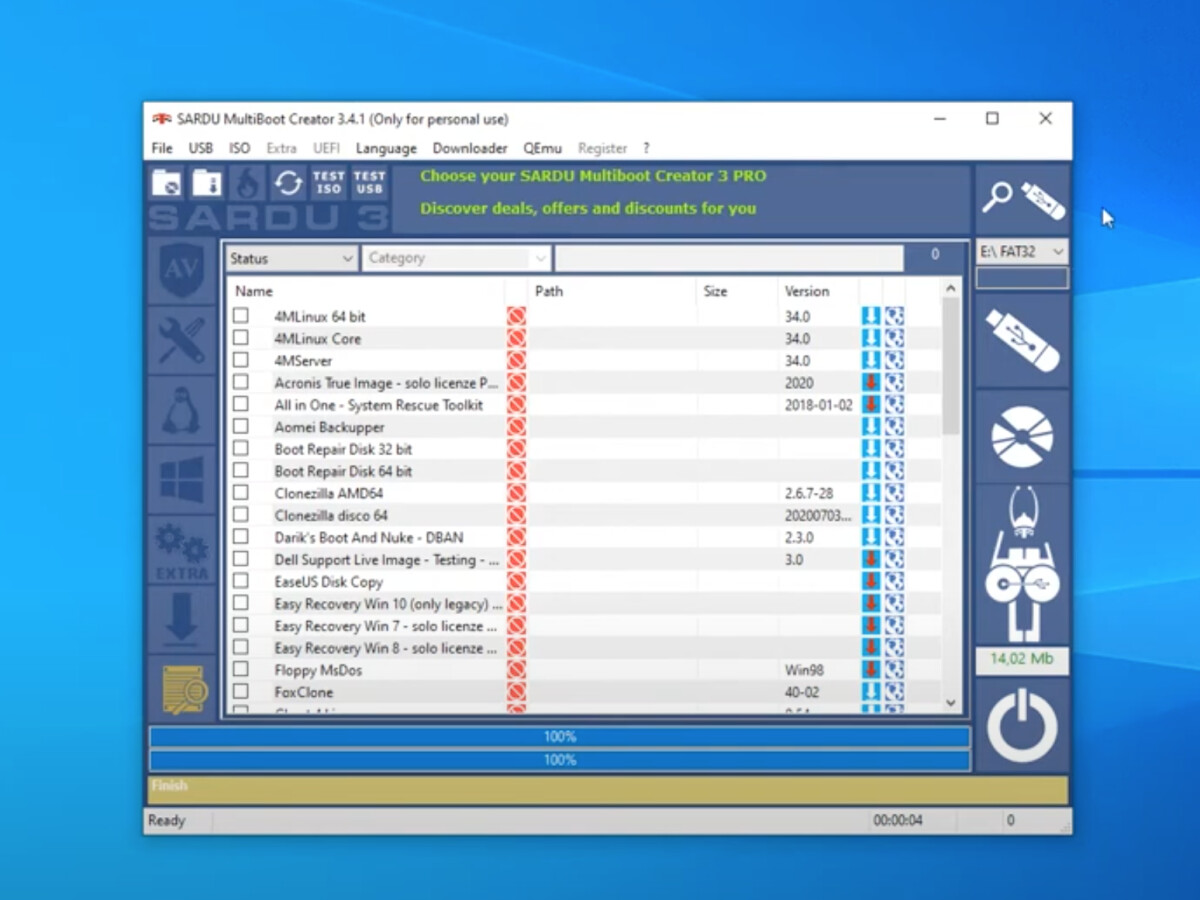Click the refresh arrows toolbar icon
This screenshot has width=1200, height=900.
[288, 183]
